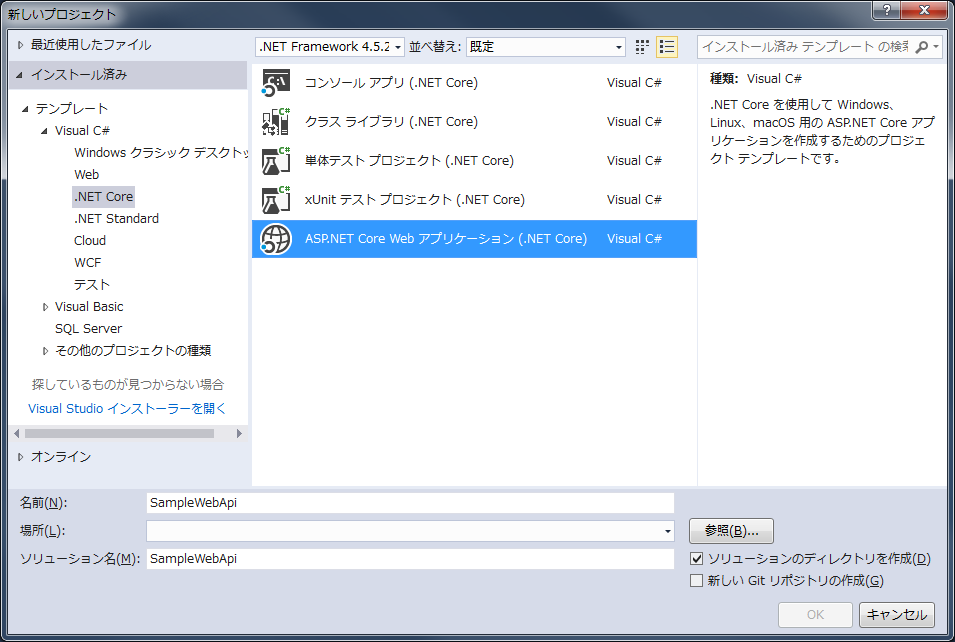Click the Console App (.NET Core) template icon
The width and height of the screenshot is (955, 642).
(x=276, y=83)
